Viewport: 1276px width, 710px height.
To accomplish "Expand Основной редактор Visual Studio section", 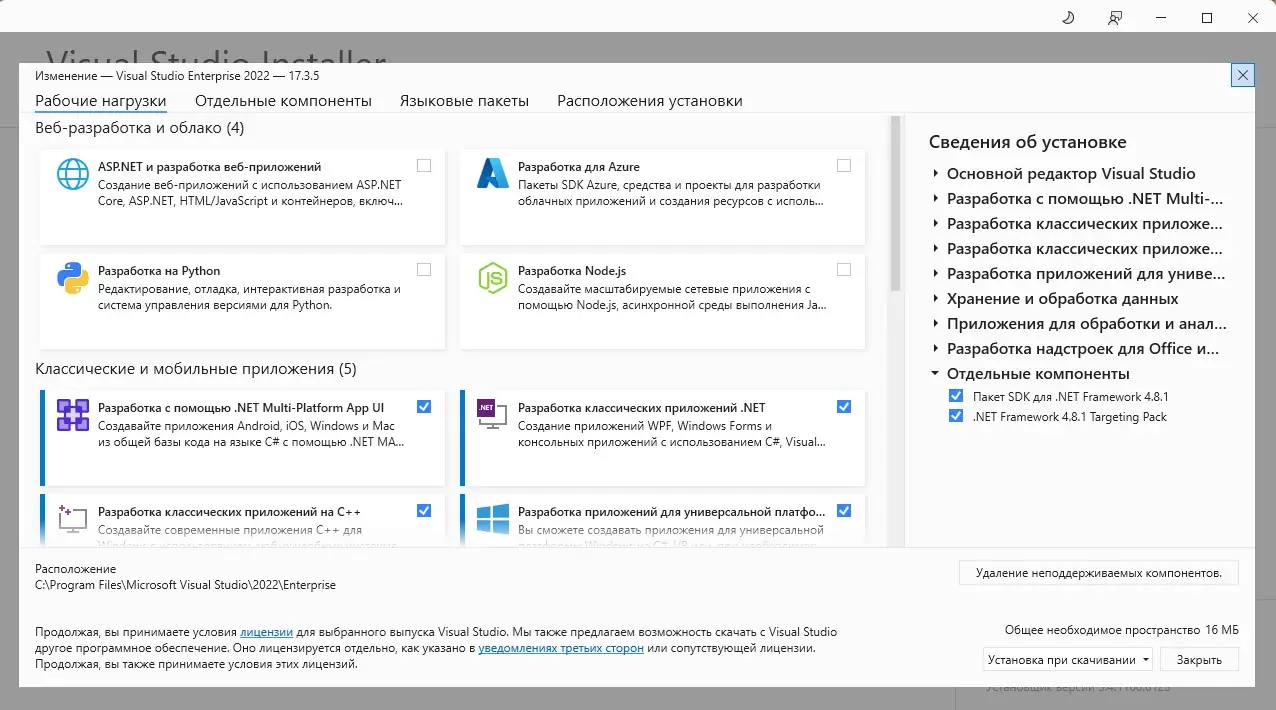I will [935, 174].
